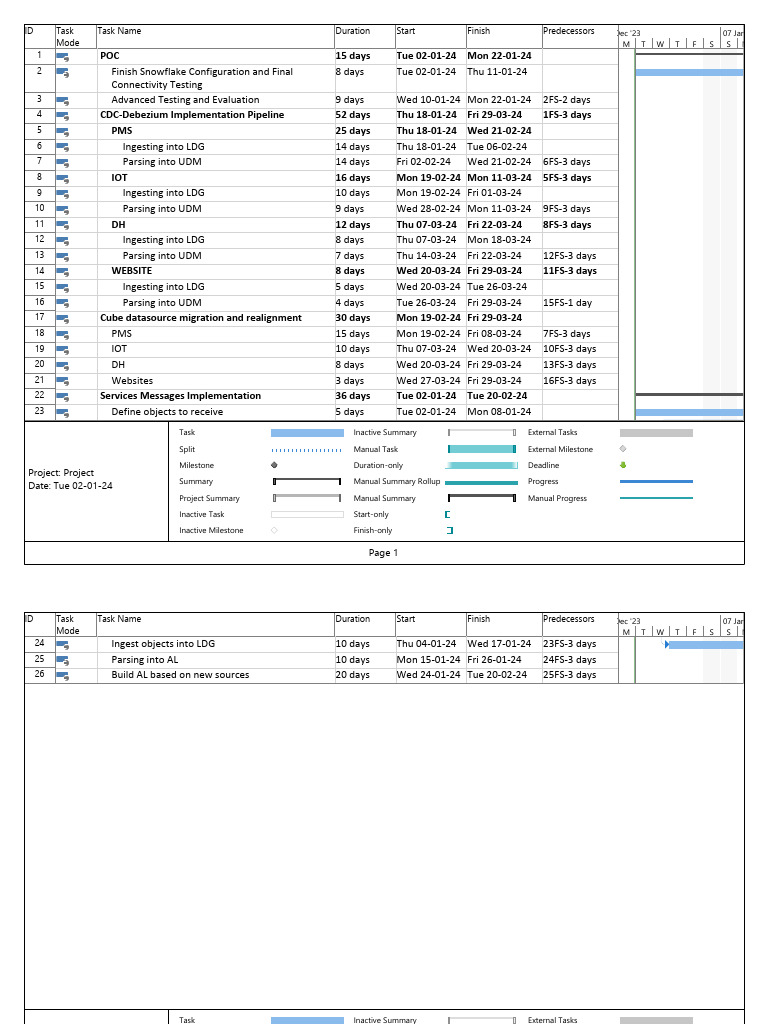This screenshot has height=1024, width=768.
Task: Click Gantt bar for Ingest objects into LDG
Action: click(705, 645)
